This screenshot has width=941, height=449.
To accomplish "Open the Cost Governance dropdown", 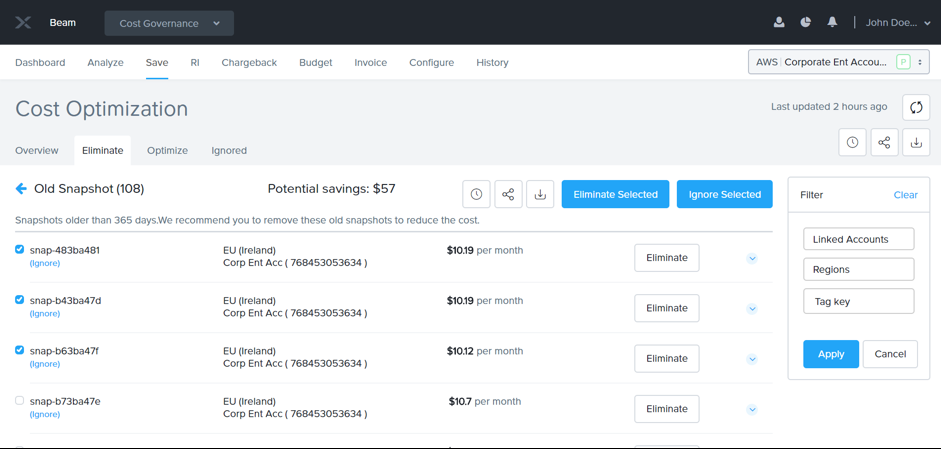I will pyautogui.click(x=169, y=23).
